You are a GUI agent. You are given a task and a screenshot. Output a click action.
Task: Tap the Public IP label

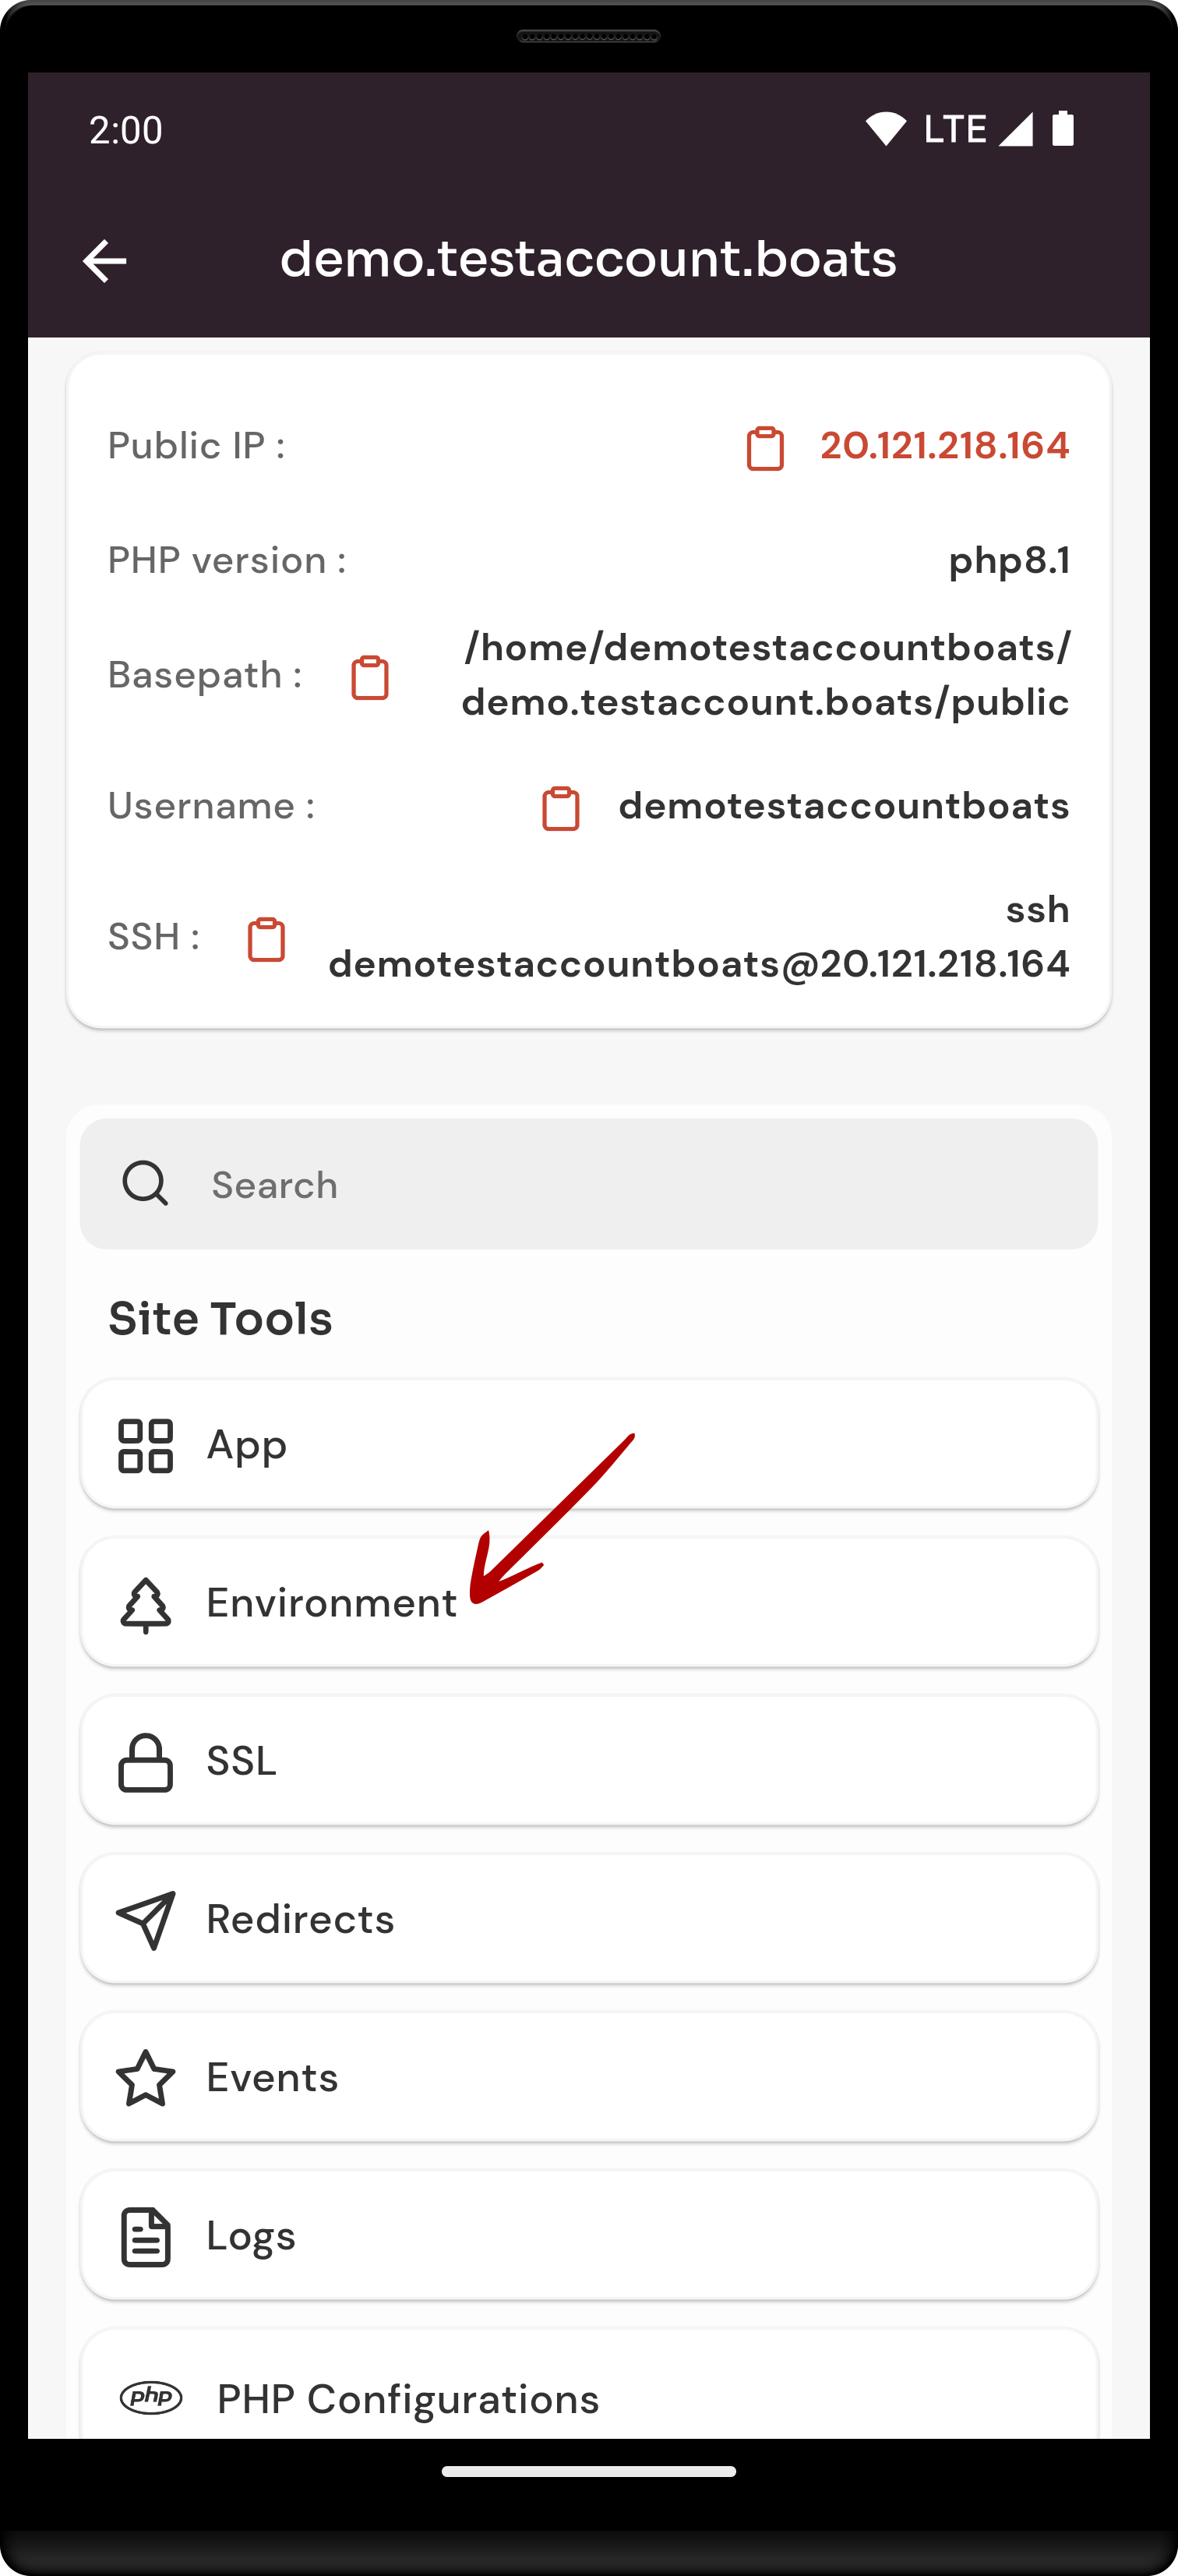click(196, 446)
